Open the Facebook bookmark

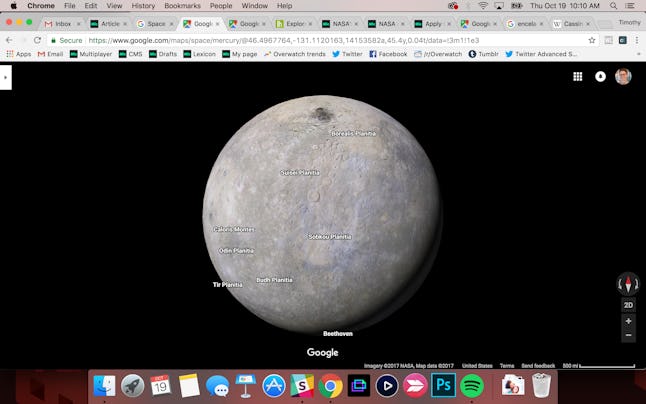(x=388, y=54)
